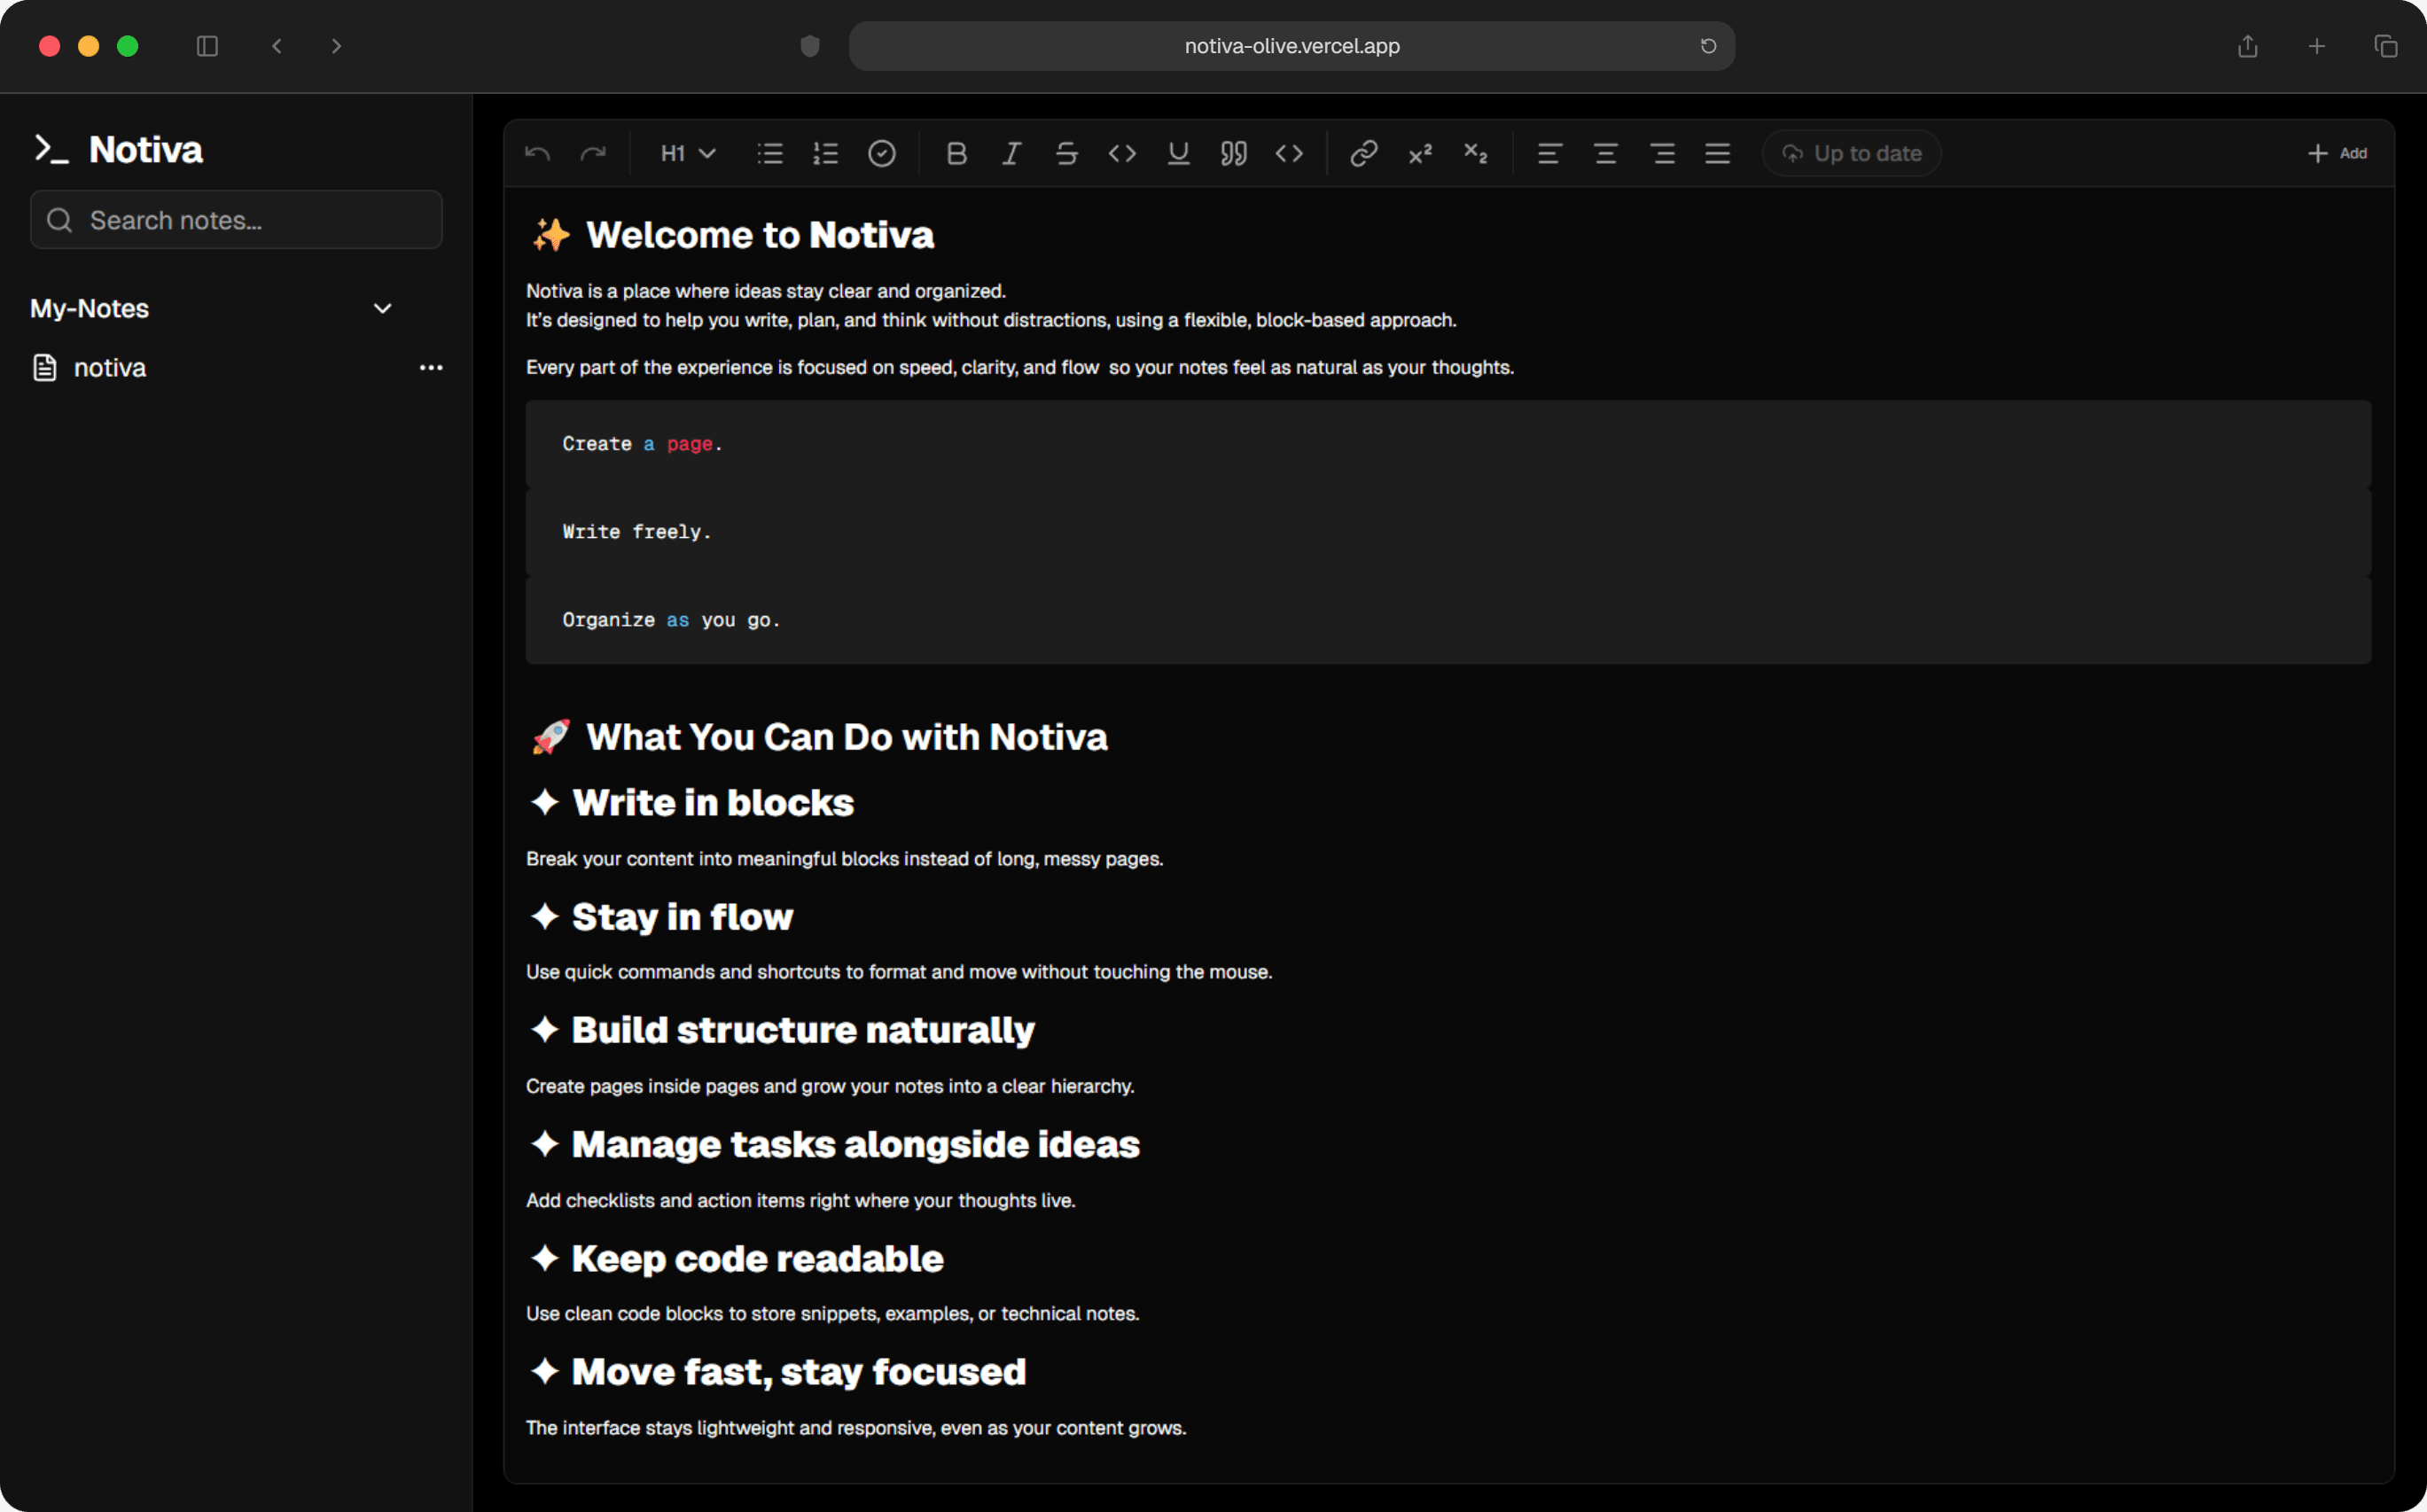Click the privacy shield icon

point(810,46)
